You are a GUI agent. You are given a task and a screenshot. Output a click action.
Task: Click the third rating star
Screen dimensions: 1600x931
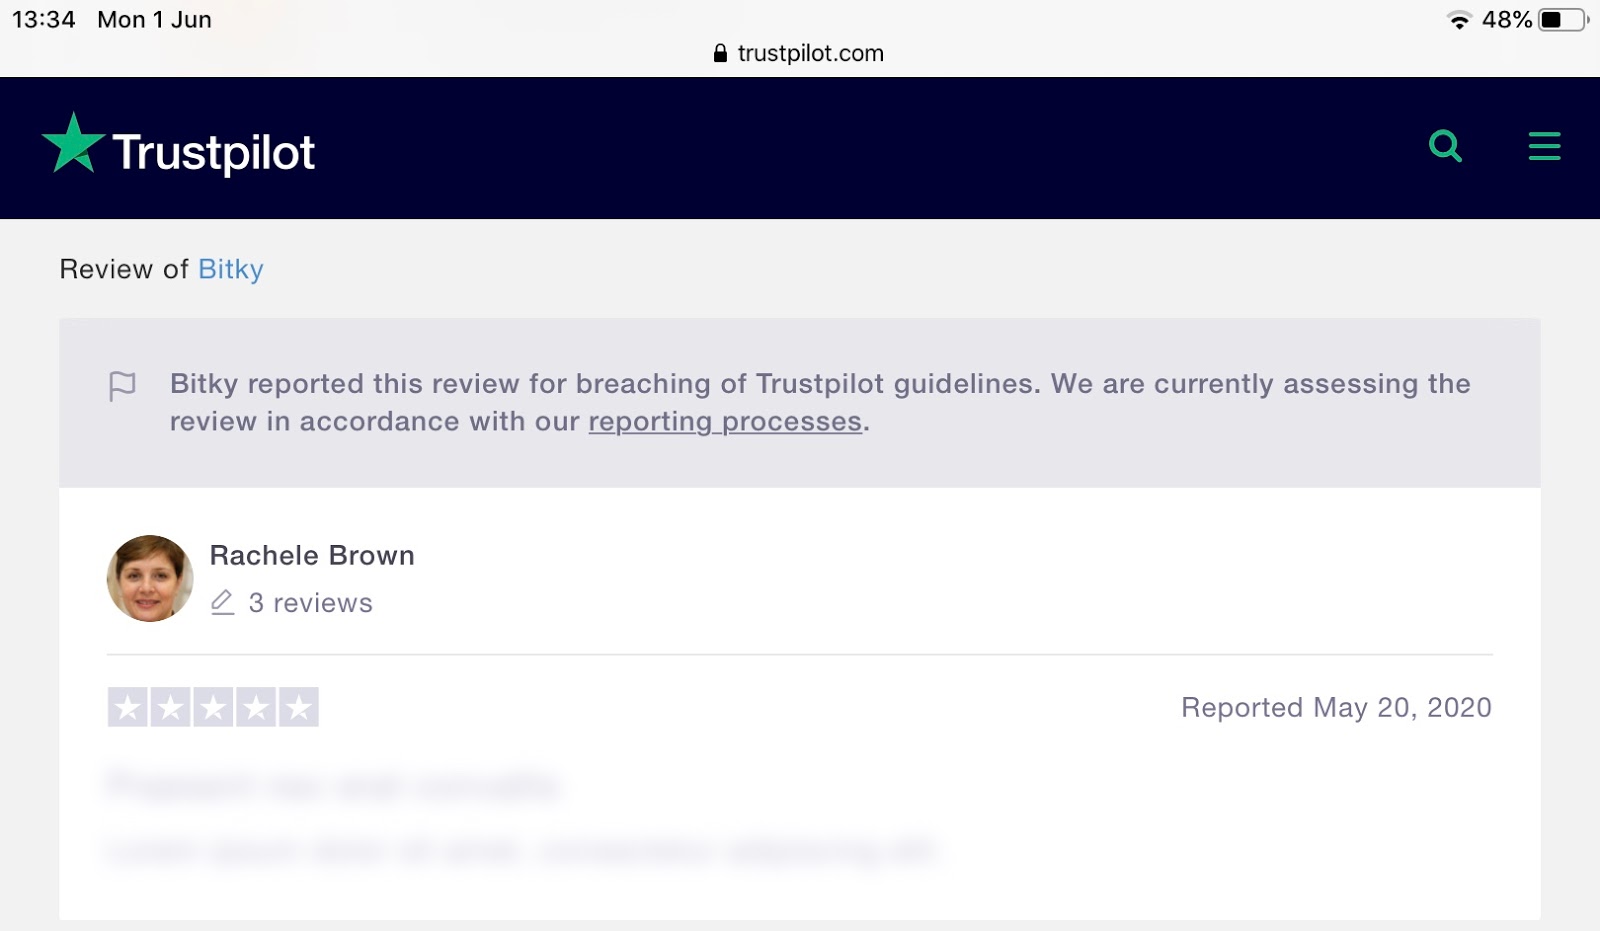click(213, 707)
